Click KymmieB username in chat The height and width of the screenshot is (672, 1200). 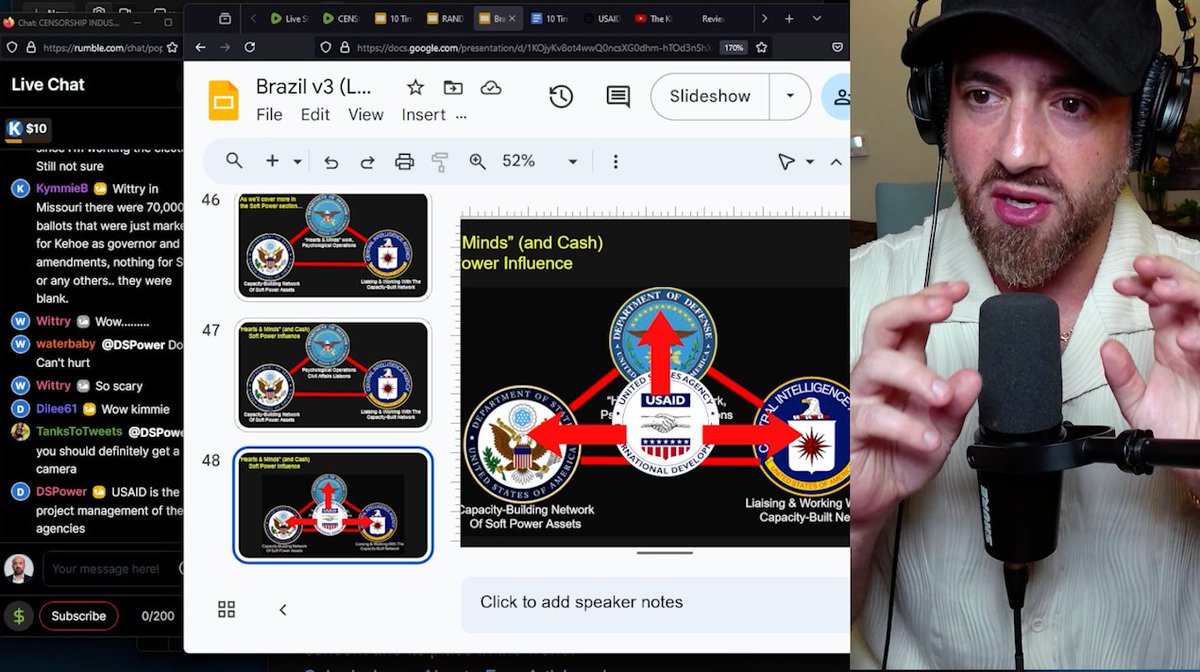pos(62,188)
